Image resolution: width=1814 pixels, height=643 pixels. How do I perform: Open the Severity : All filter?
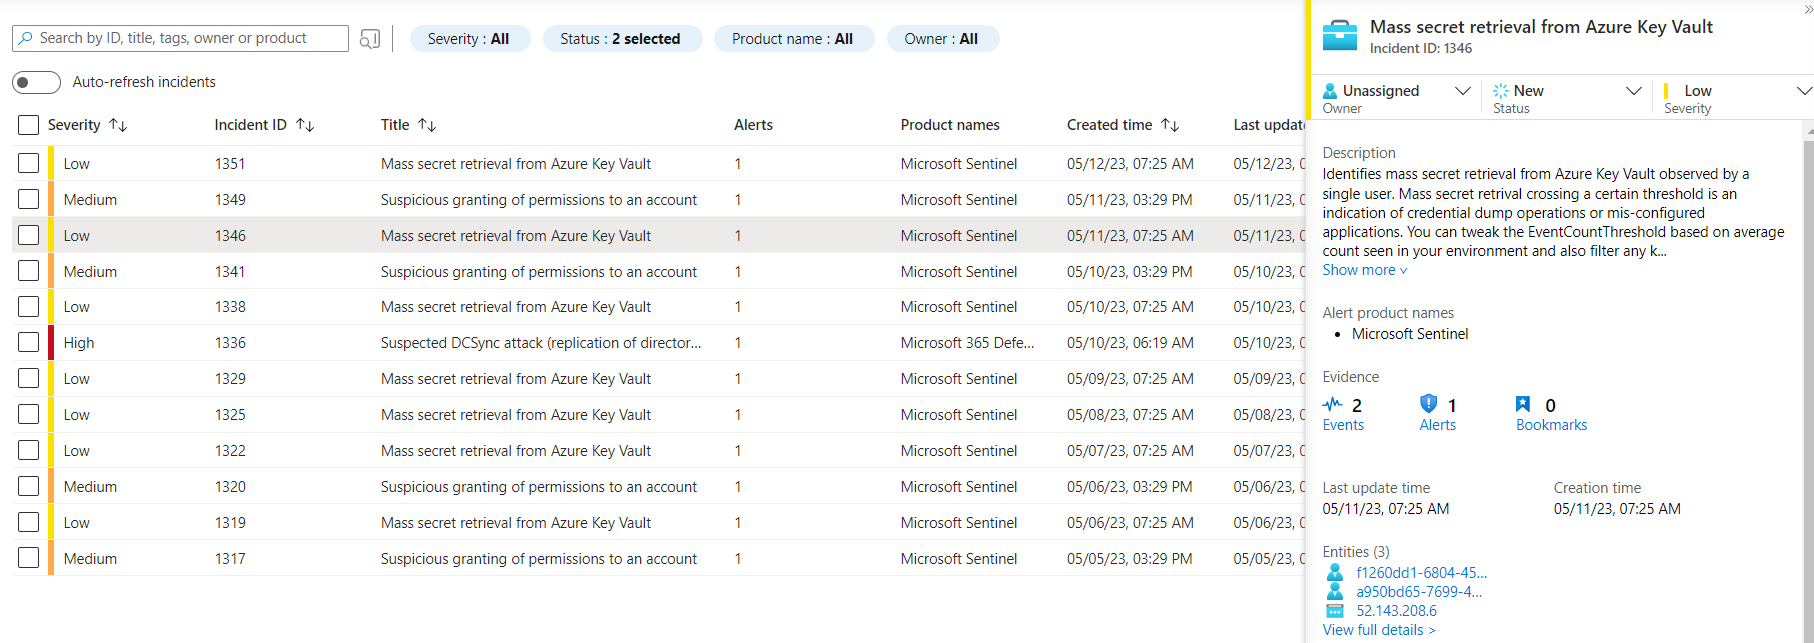click(469, 39)
